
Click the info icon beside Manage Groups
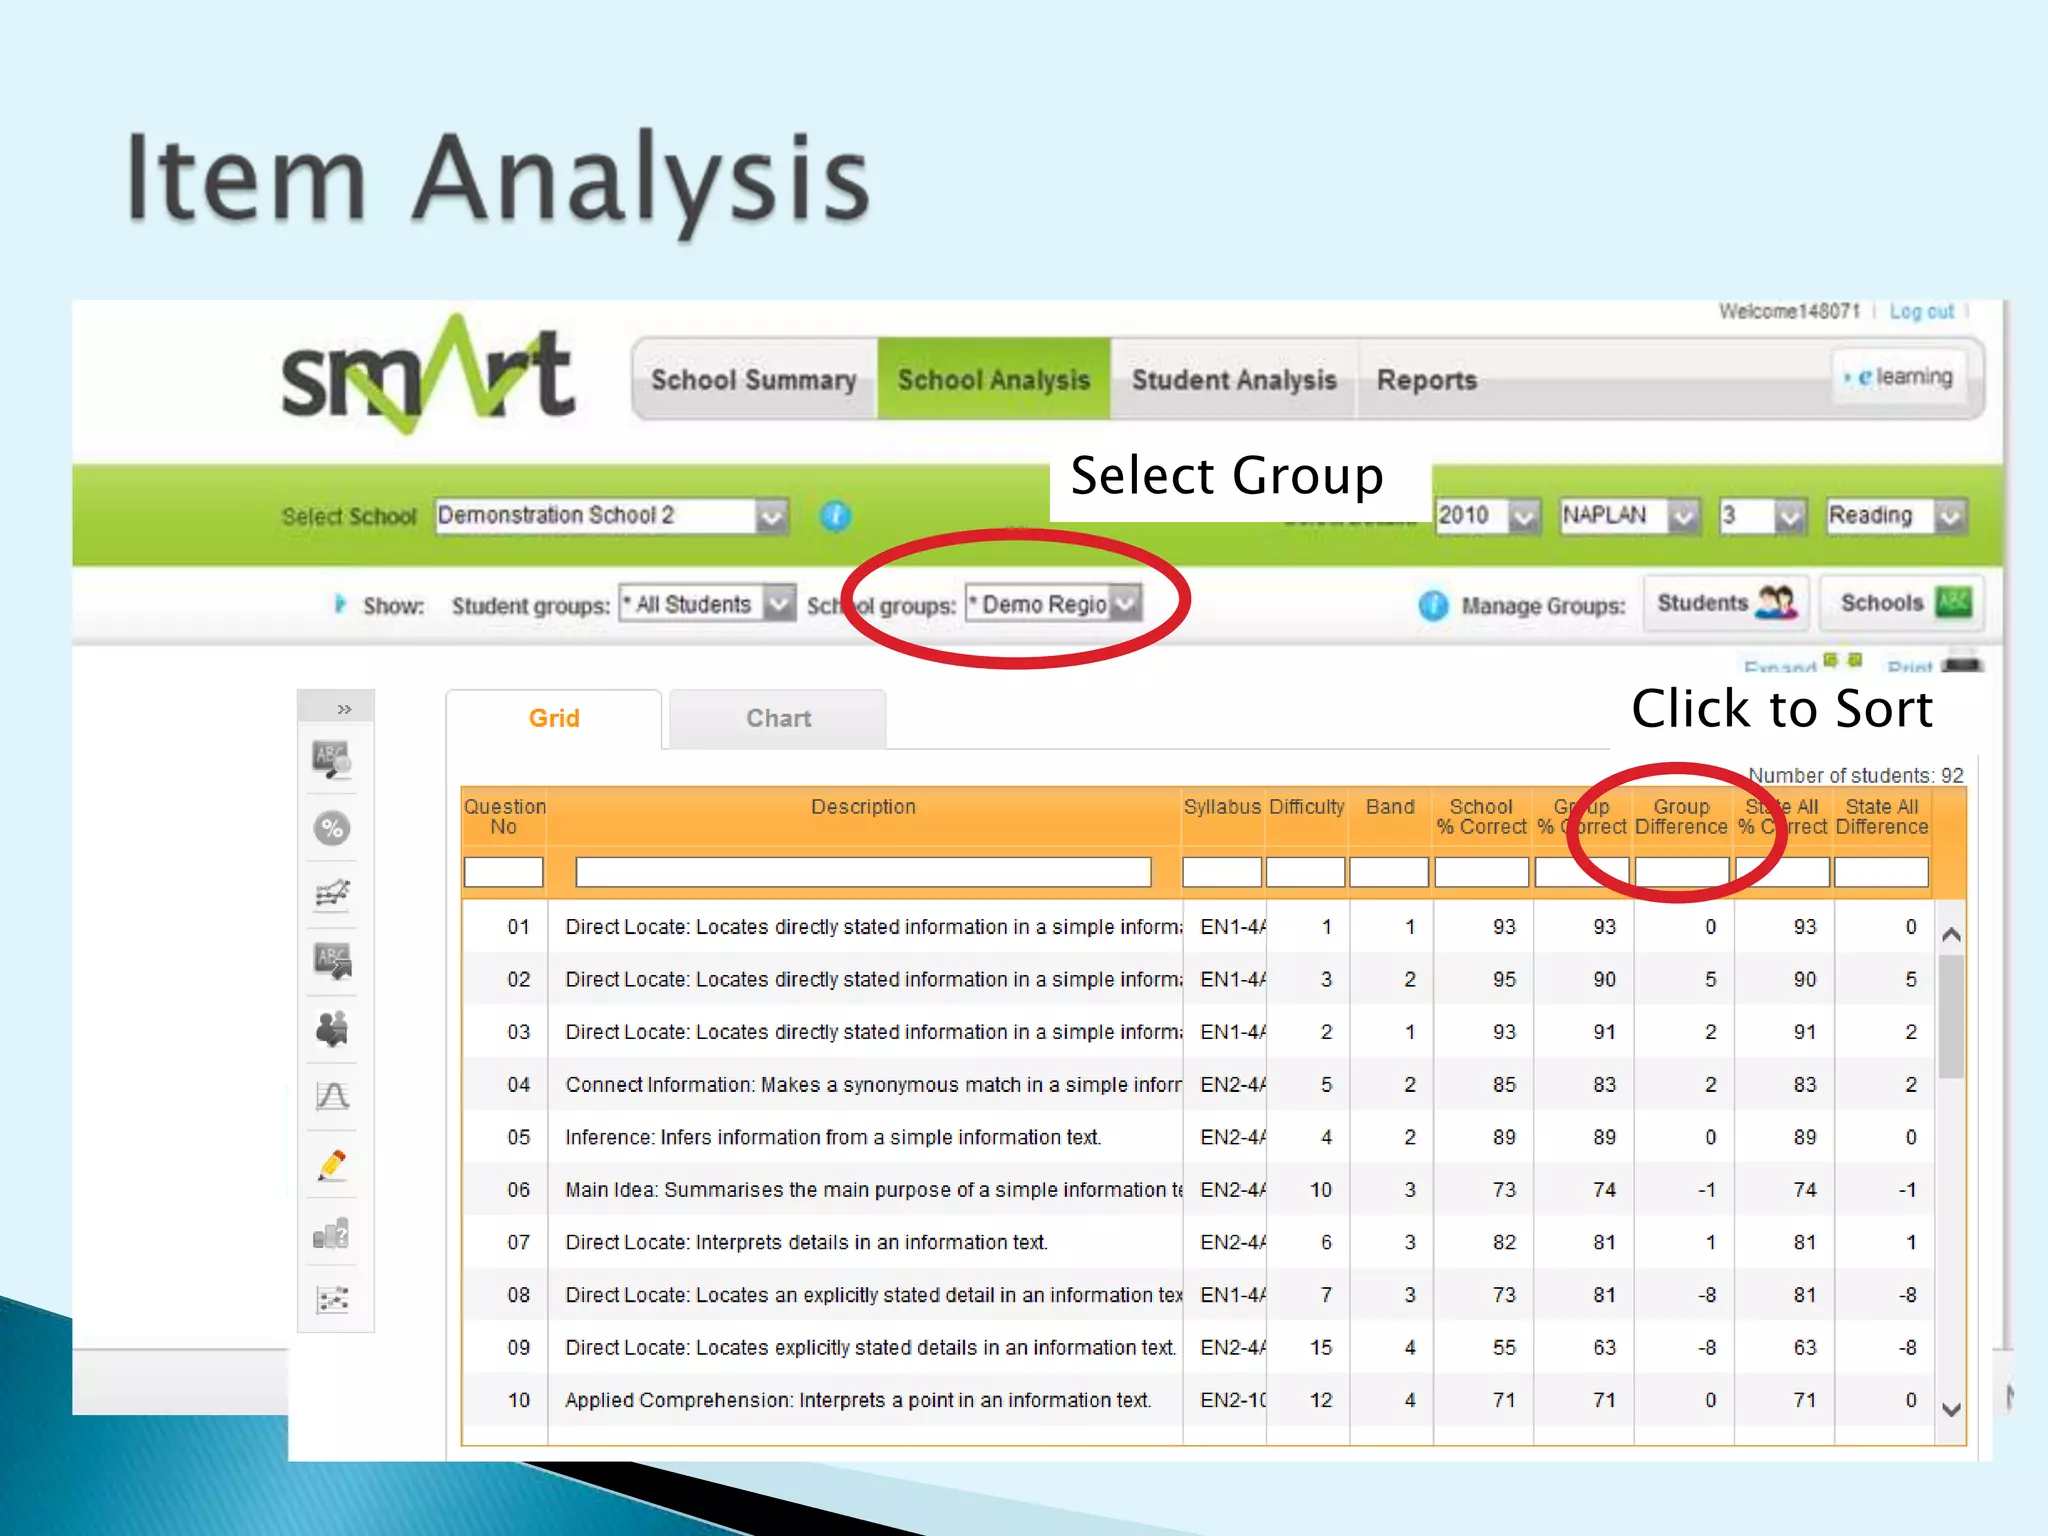pos(1433,605)
